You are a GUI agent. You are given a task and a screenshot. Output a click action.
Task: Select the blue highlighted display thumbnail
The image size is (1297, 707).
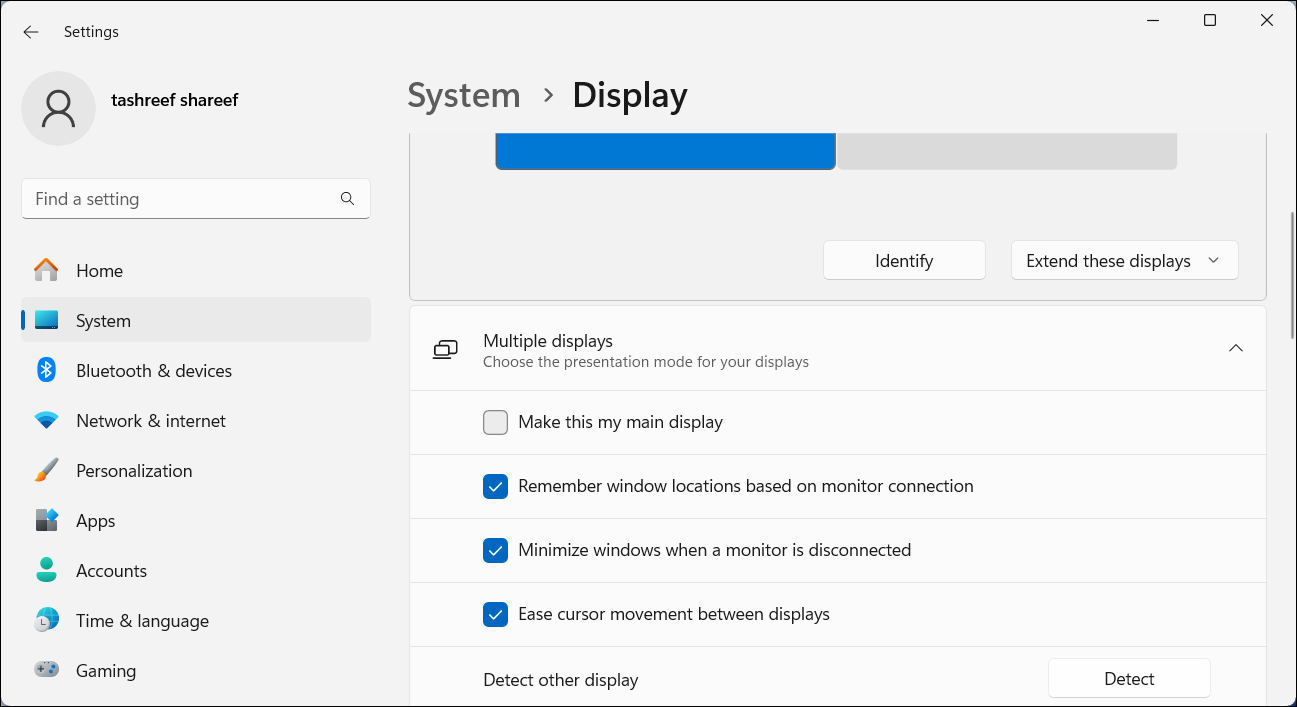pos(664,148)
